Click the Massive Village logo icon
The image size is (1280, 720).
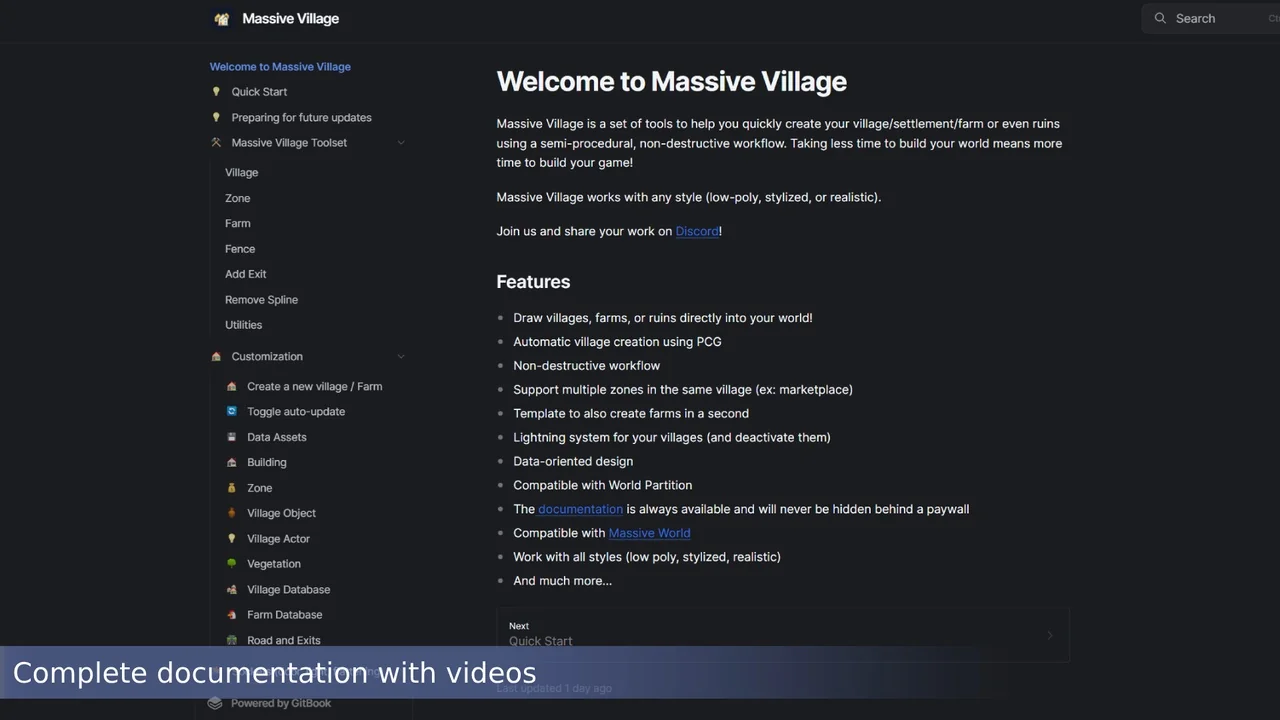tap(222, 19)
